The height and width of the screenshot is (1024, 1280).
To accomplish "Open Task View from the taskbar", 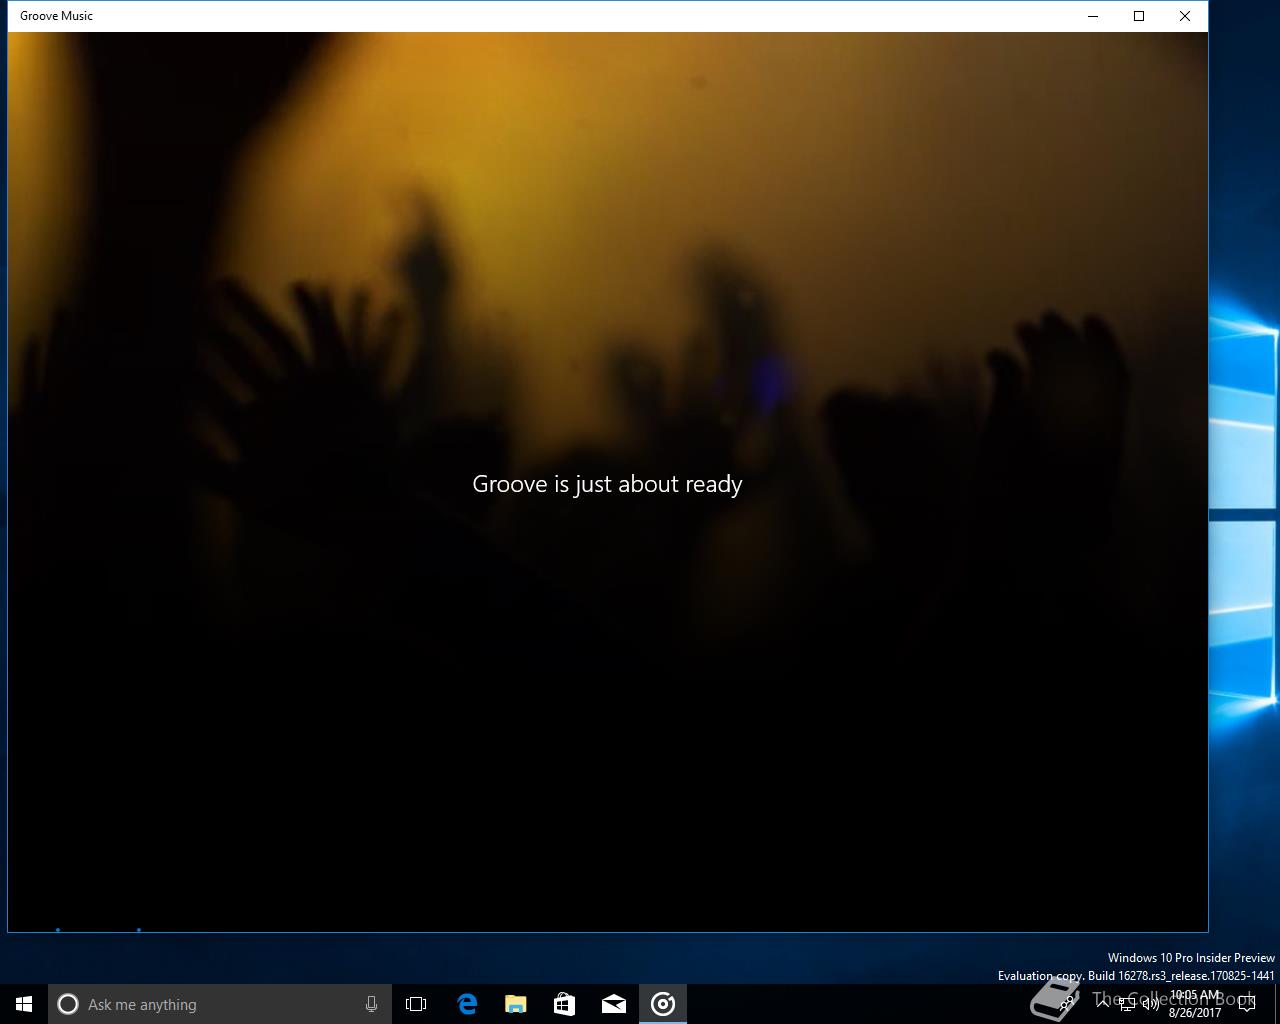I will pos(416,1004).
